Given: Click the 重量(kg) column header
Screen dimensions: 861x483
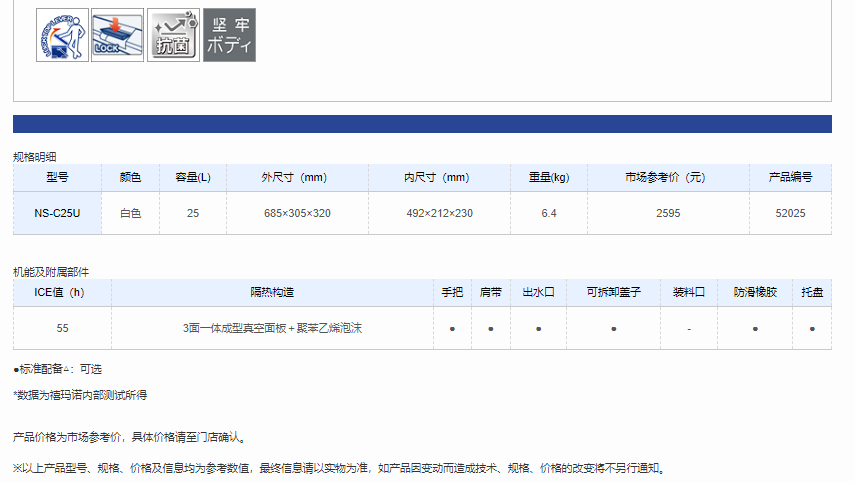Looking at the screenshot, I should [x=549, y=177].
